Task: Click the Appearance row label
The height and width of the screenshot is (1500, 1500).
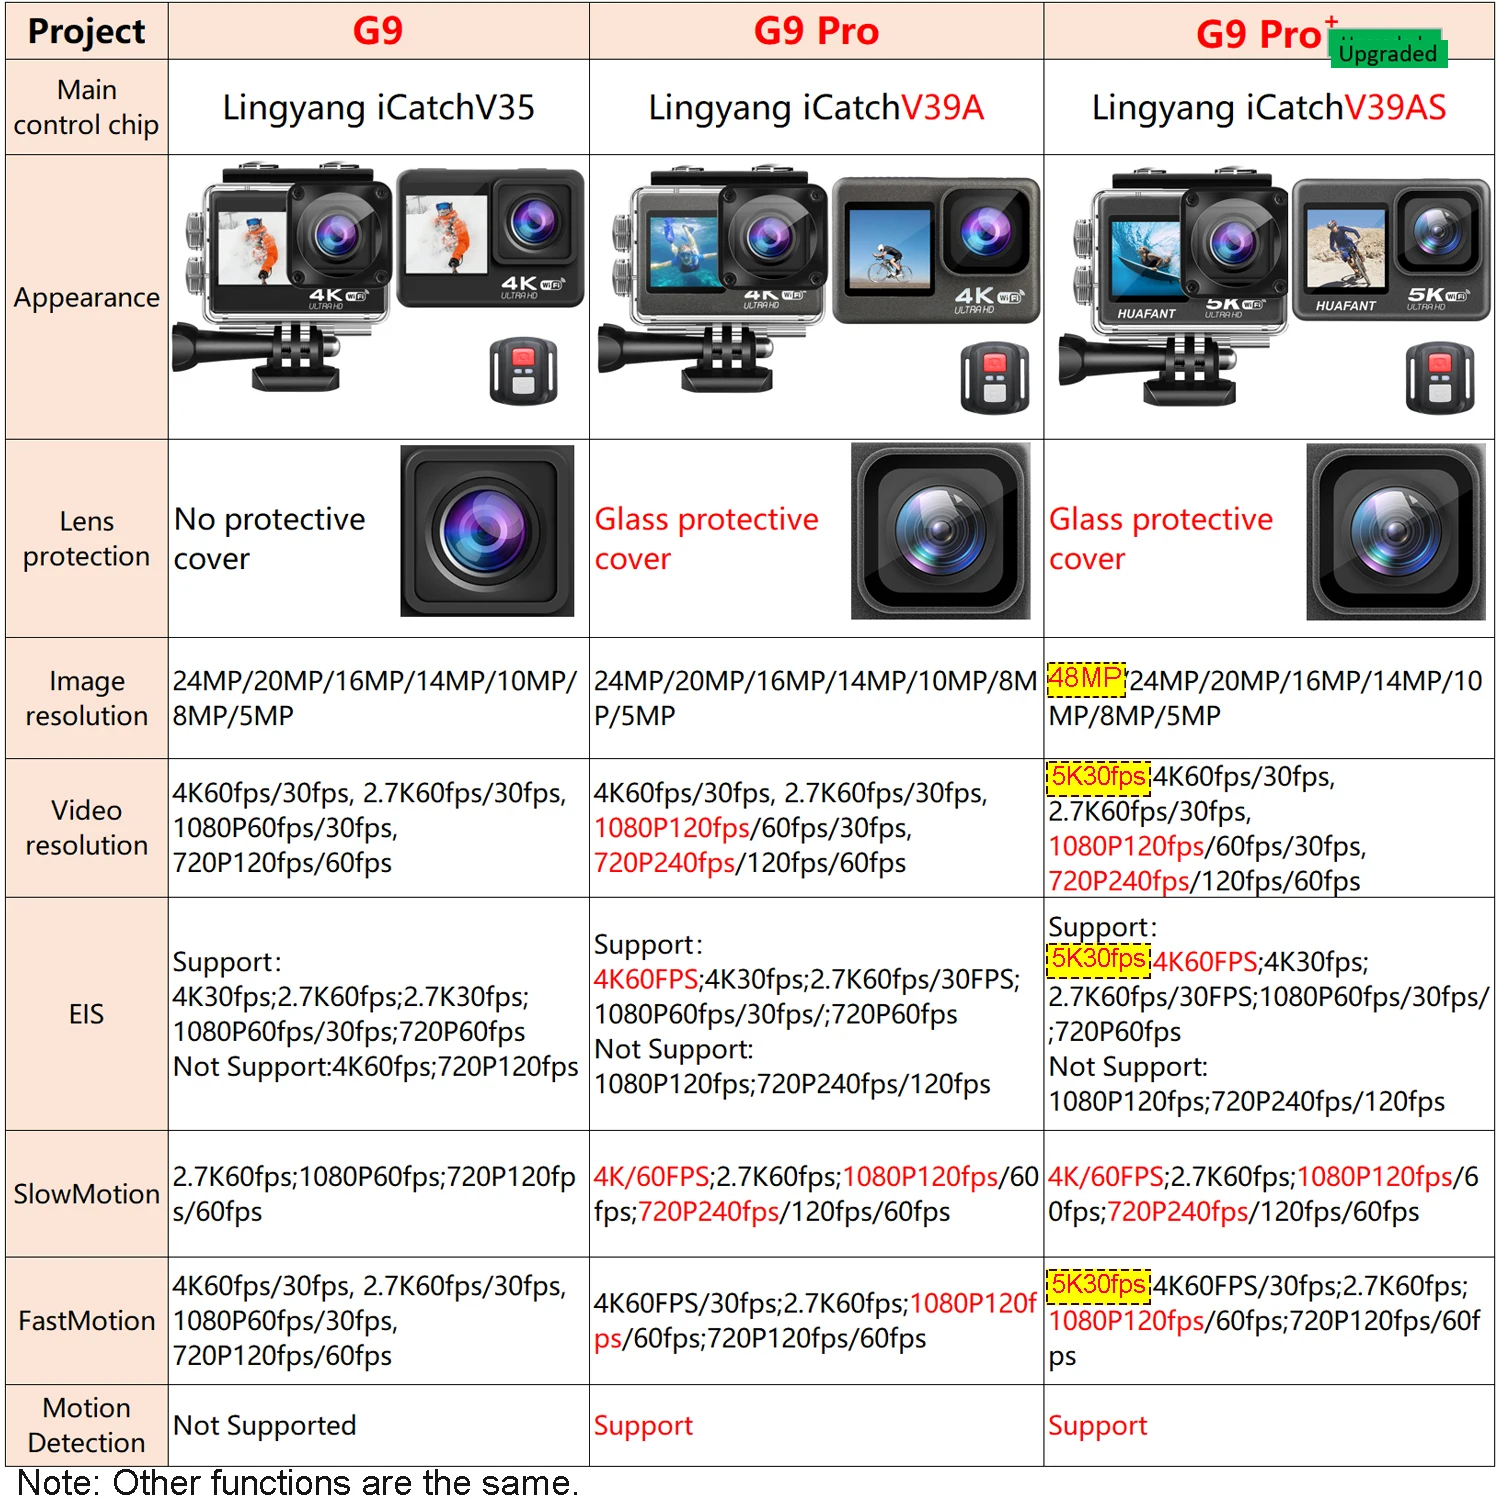Action: pos(86,297)
